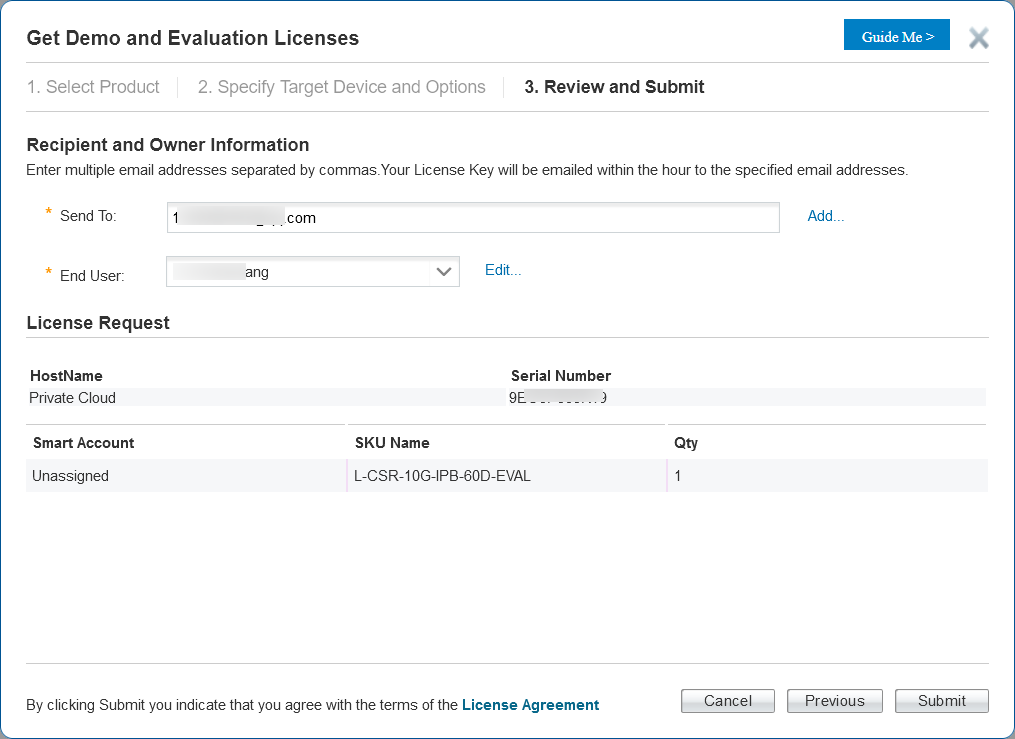The height and width of the screenshot is (739, 1015).
Task: Open the End User dropdown arrow
Action: pyautogui.click(x=443, y=272)
